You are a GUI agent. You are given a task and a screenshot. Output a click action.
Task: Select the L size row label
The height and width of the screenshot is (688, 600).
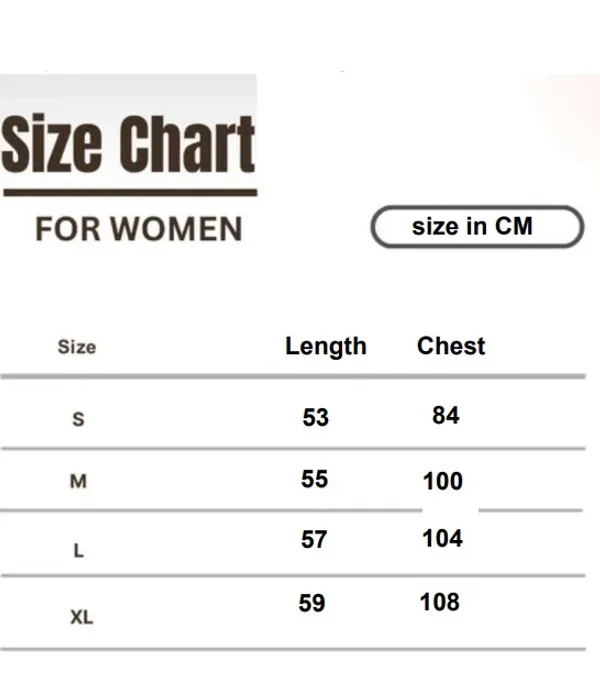79,551
